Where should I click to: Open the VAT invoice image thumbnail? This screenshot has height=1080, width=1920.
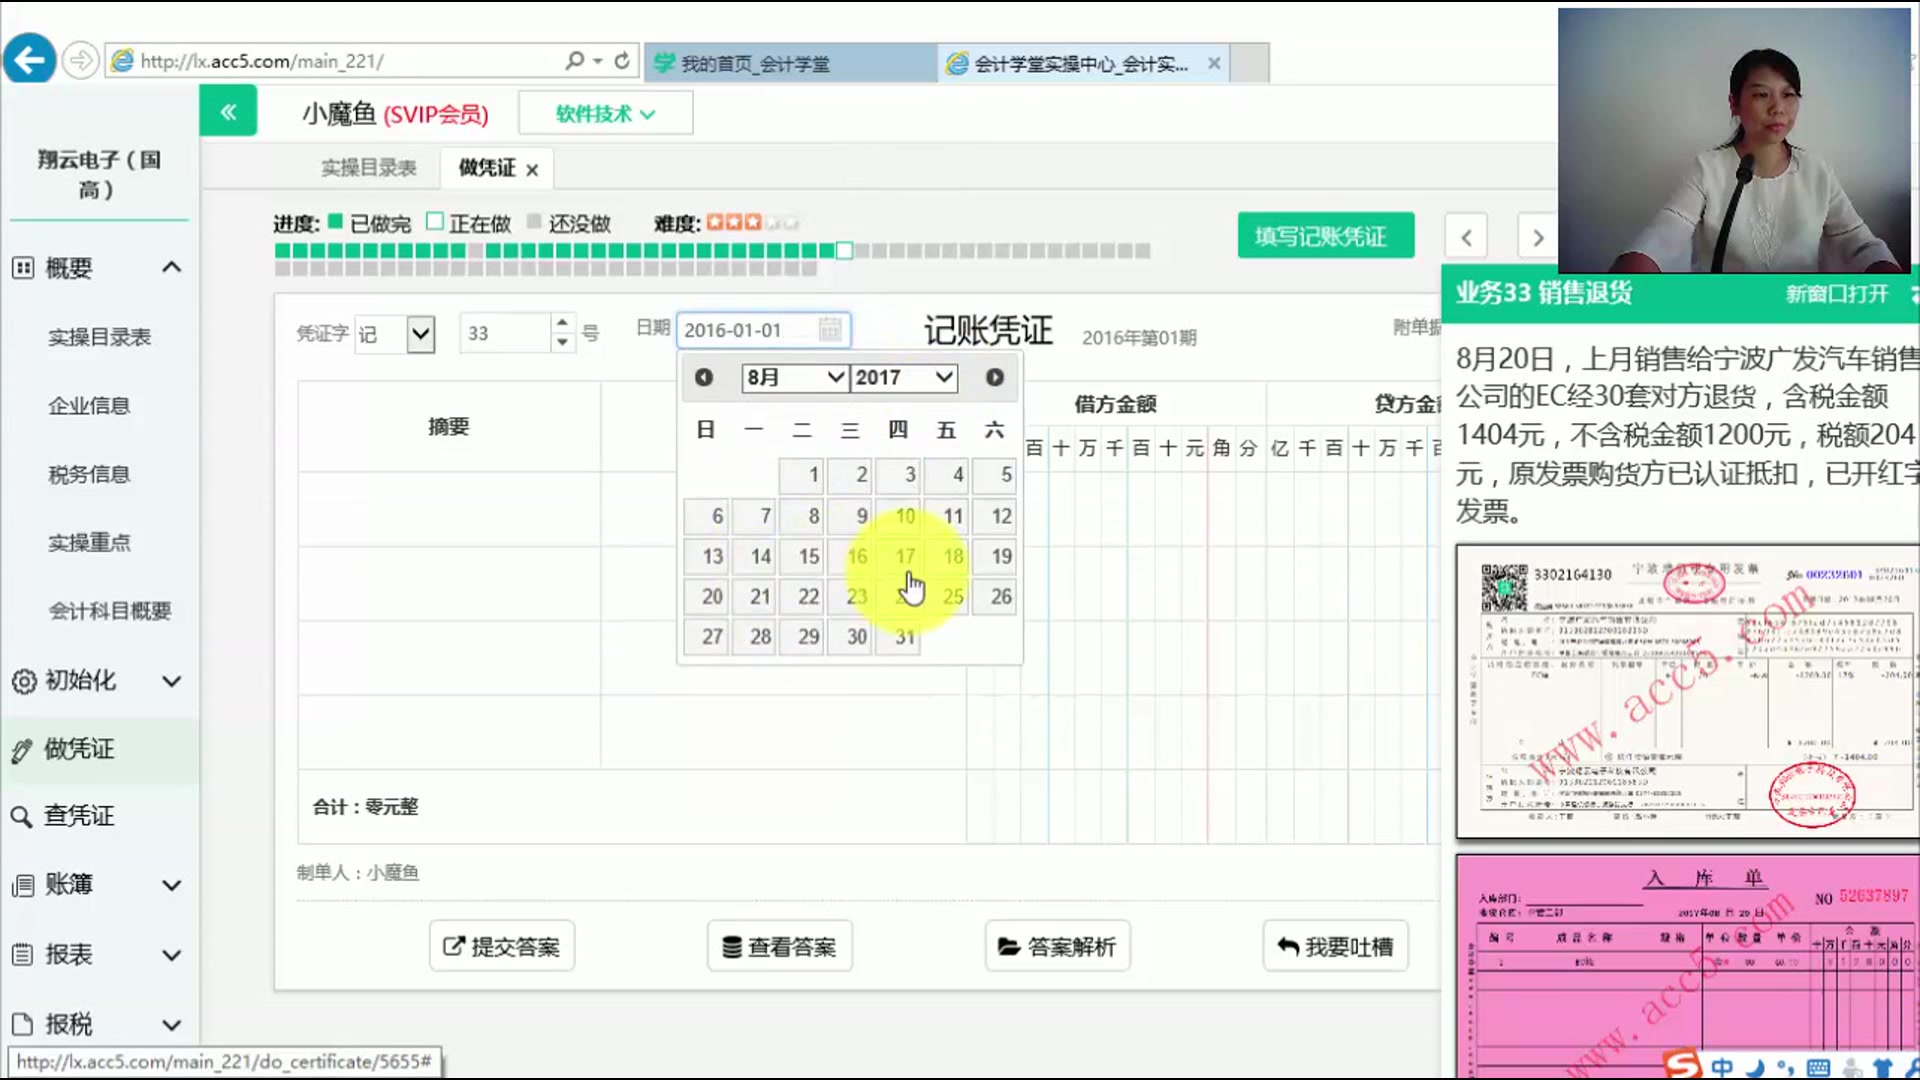[x=1686, y=690]
